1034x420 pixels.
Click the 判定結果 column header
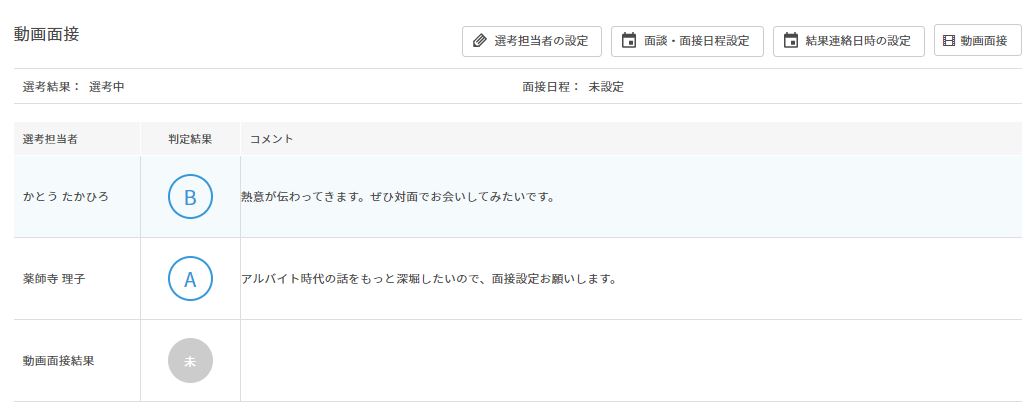pyautogui.click(x=190, y=139)
